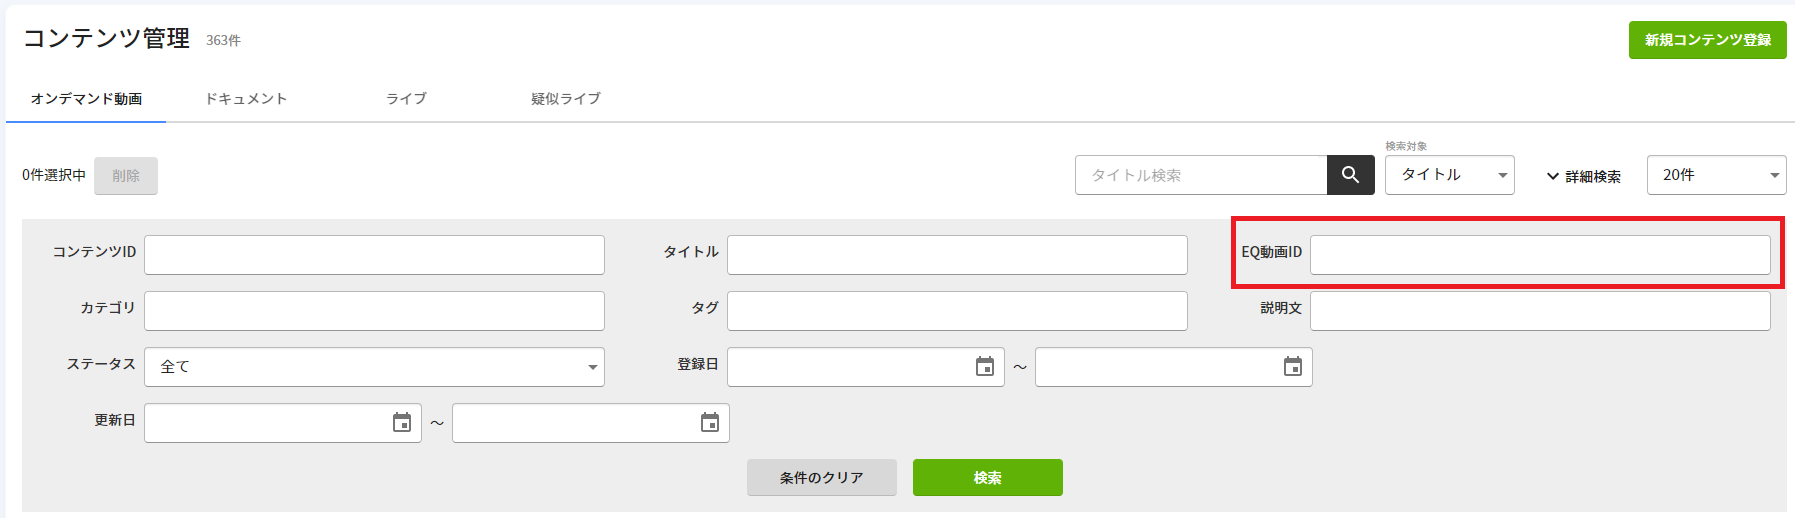Open the 検索対象 タイトル dropdown
The width and height of the screenshot is (1795, 518).
[1449, 175]
